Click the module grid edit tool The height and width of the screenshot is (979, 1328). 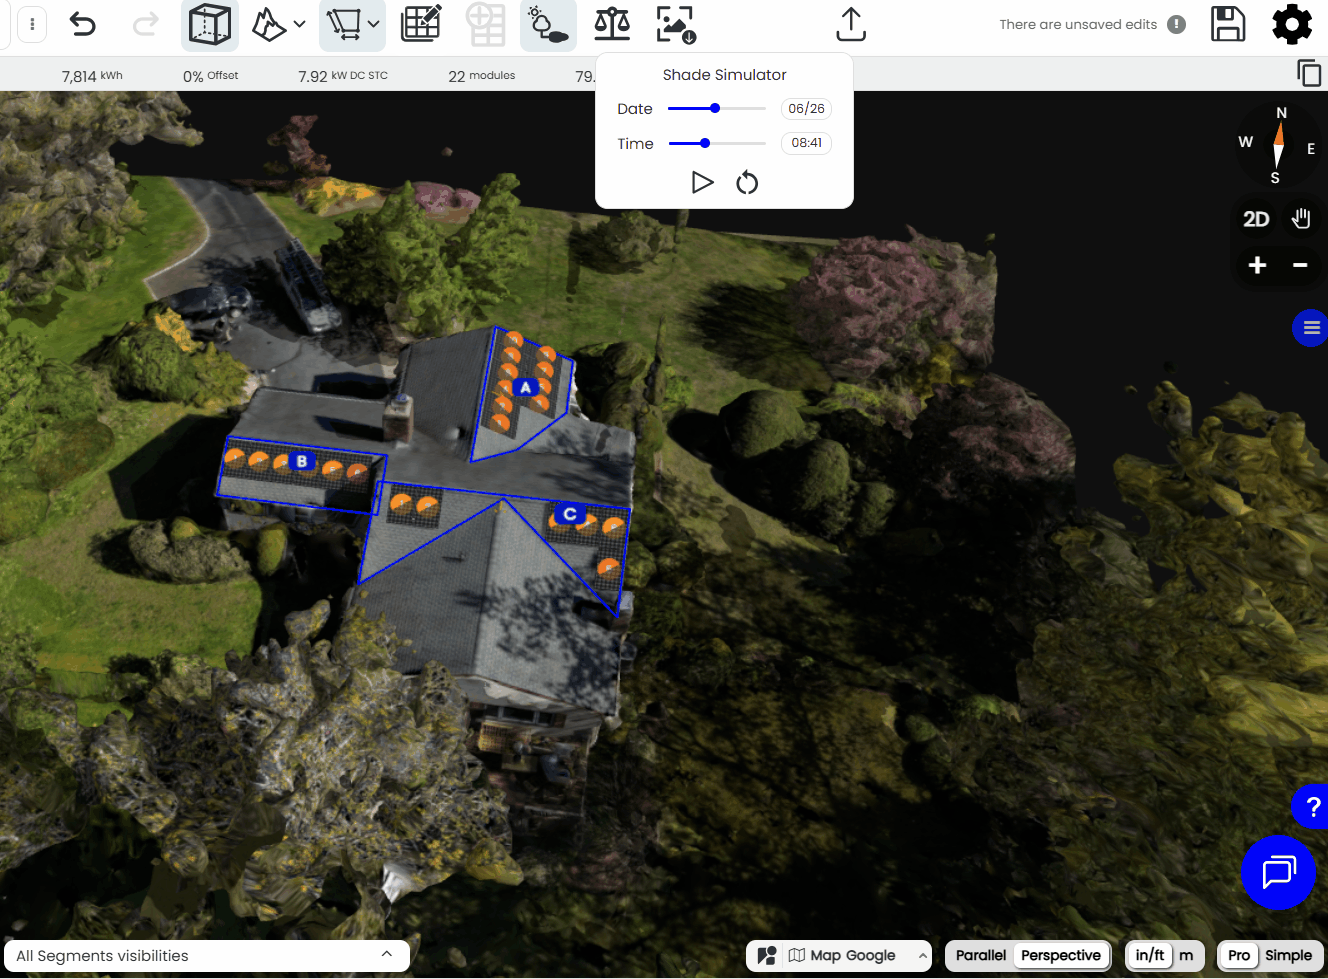(421, 24)
